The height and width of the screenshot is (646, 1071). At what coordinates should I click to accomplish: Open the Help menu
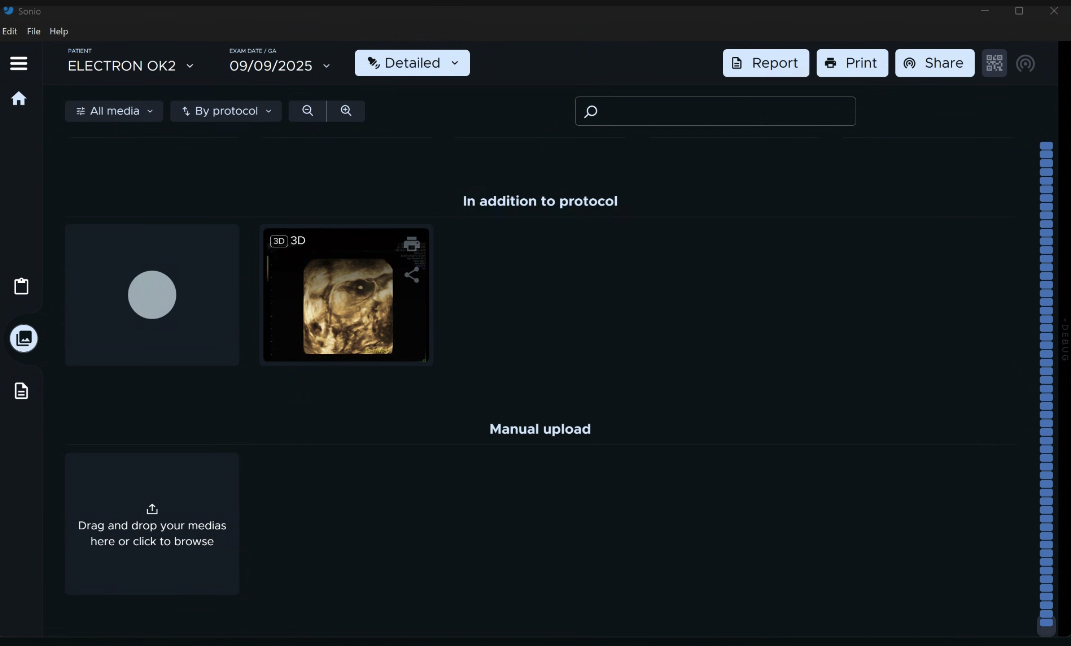[x=59, y=31]
